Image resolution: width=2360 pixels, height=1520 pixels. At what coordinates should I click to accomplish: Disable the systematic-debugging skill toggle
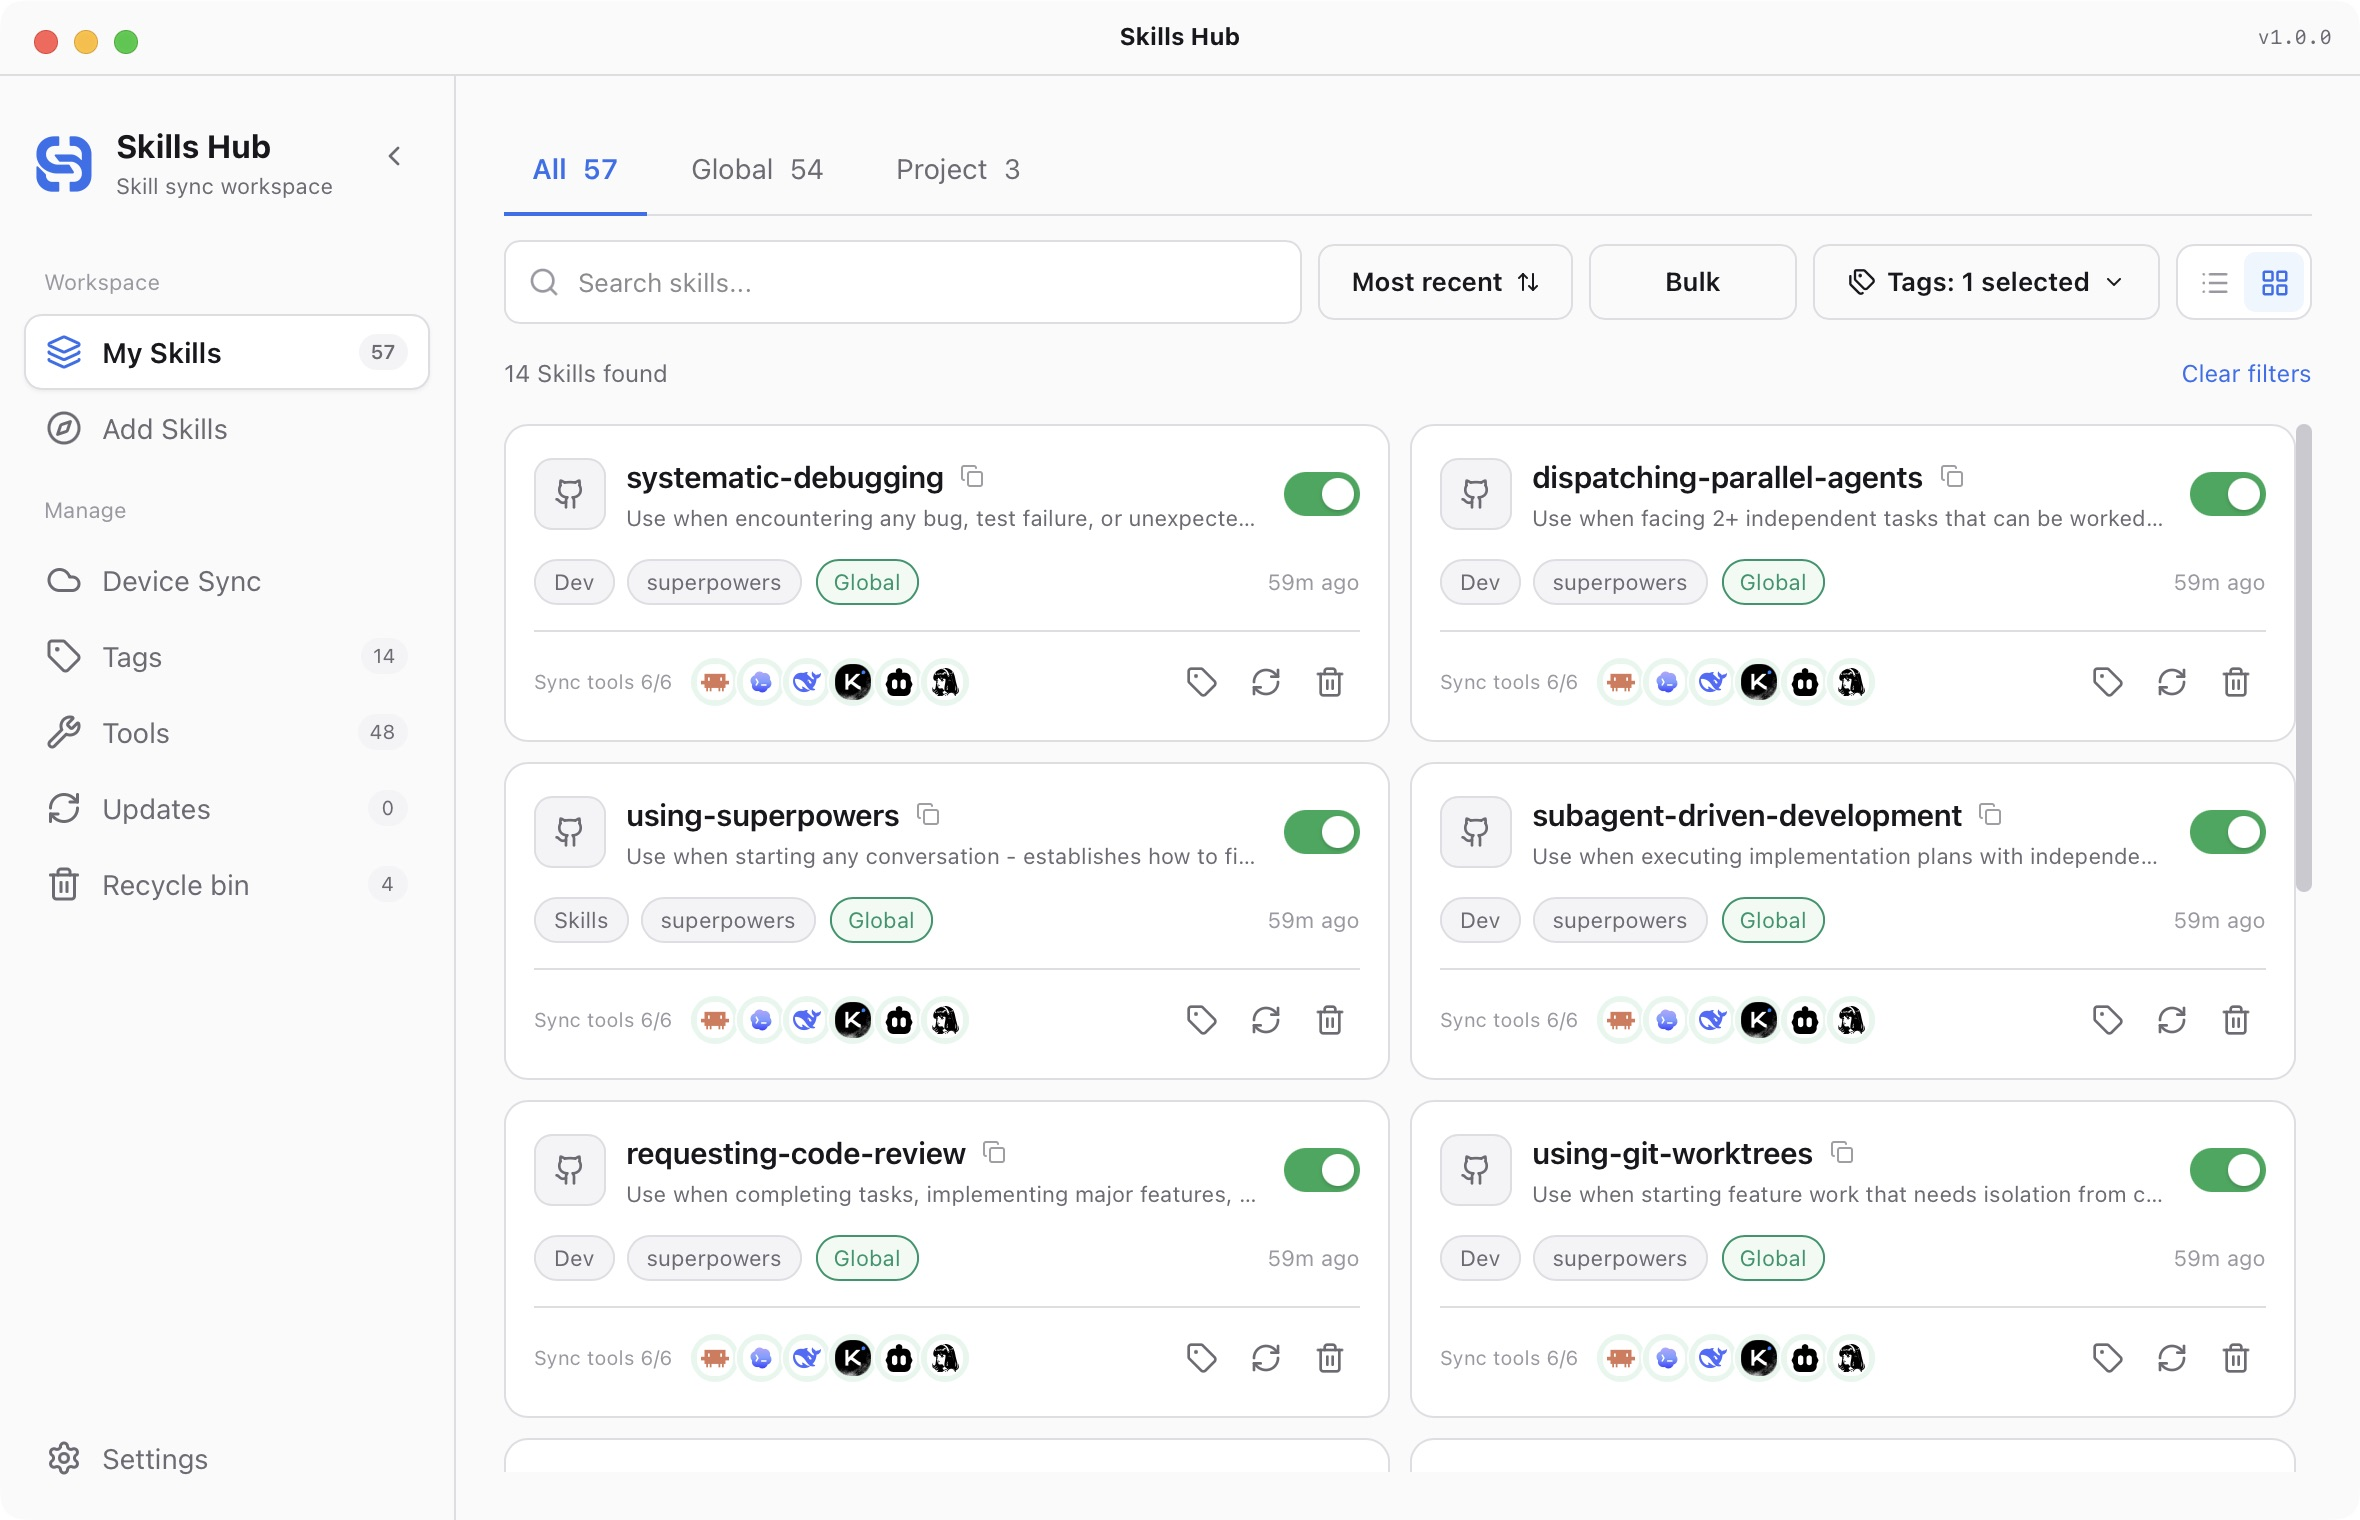(x=1322, y=494)
